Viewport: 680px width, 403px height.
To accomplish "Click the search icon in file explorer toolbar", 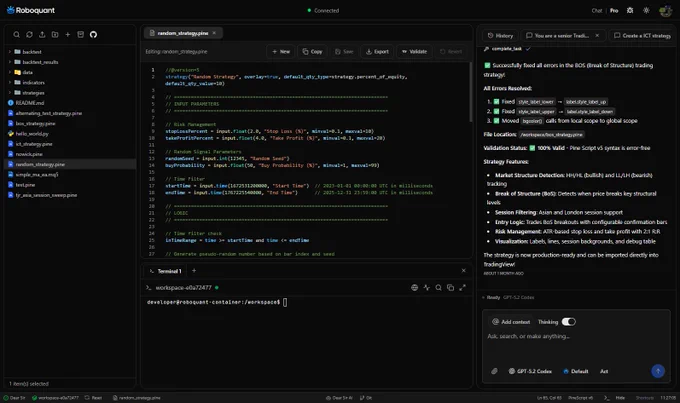I will [x=16, y=34].
